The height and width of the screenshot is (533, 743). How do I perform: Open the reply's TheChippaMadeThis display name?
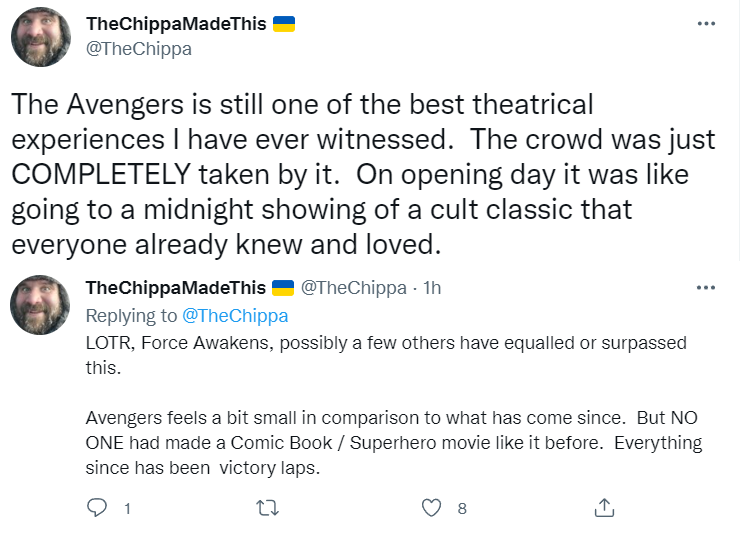point(176,288)
